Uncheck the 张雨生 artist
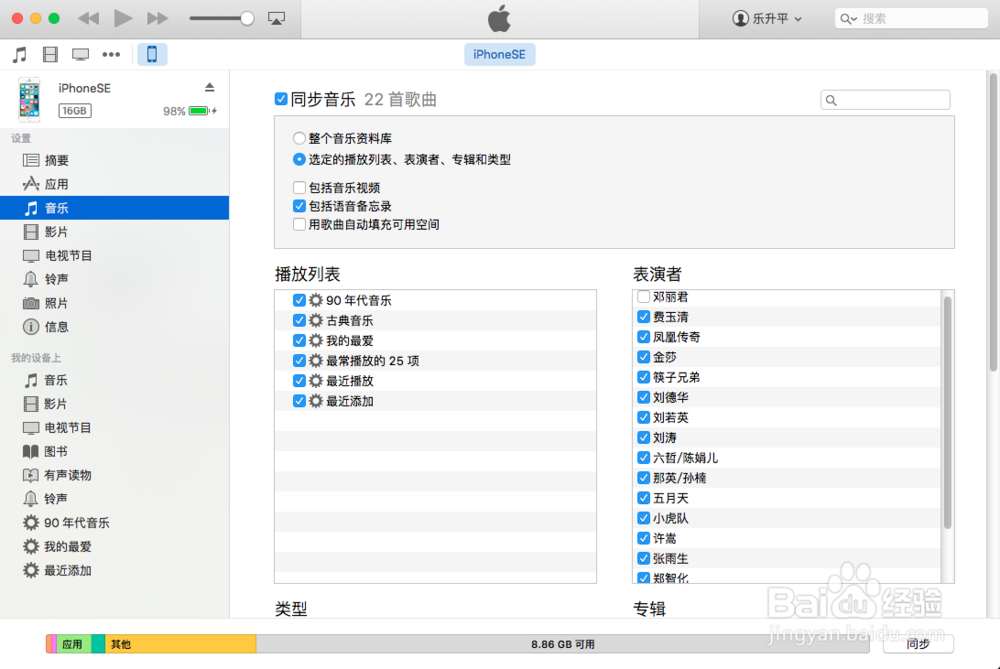The width and height of the screenshot is (1000, 669). [643, 559]
